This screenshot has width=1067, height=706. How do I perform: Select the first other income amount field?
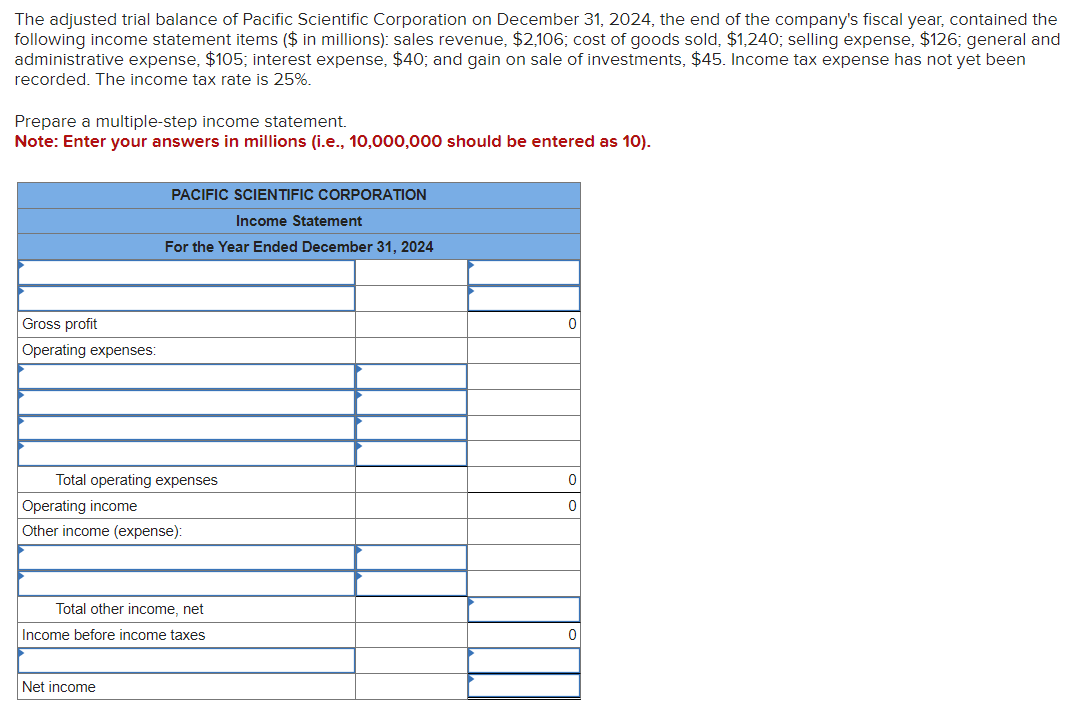click(411, 558)
